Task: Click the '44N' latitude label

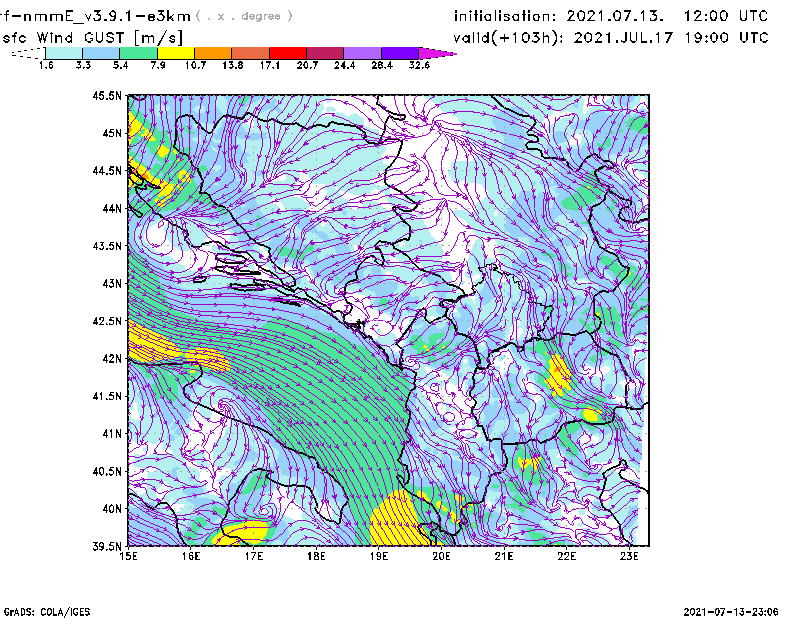Action: [x=112, y=208]
